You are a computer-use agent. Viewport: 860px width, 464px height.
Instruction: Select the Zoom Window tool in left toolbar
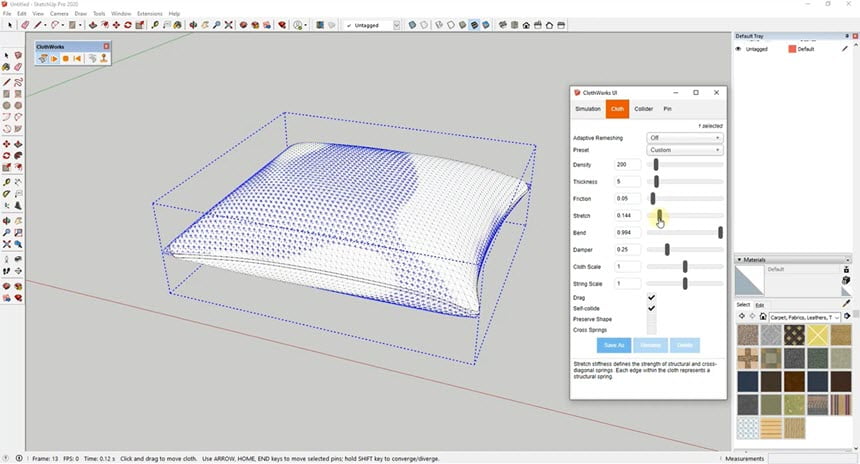tap(18, 232)
